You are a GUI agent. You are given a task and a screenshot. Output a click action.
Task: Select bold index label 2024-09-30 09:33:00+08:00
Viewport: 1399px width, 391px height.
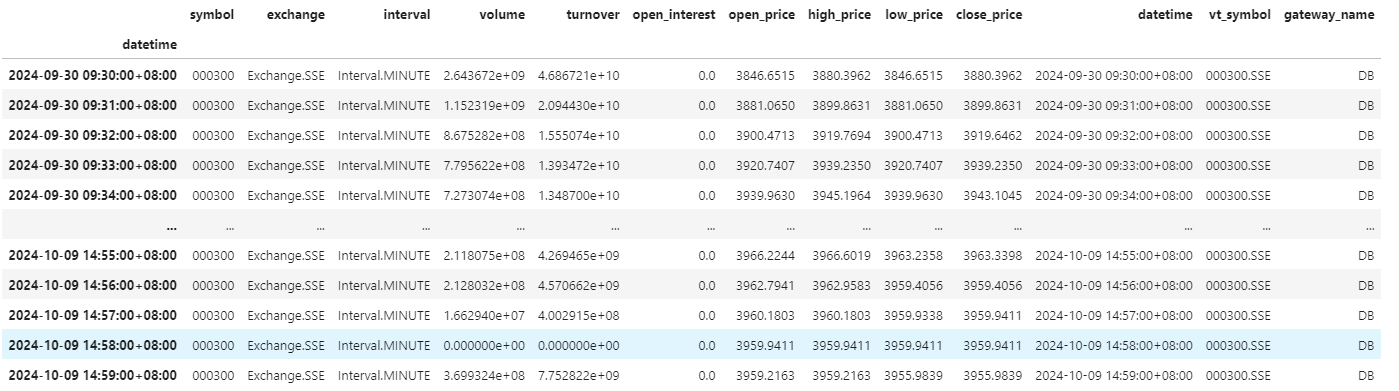coord(93,165)
